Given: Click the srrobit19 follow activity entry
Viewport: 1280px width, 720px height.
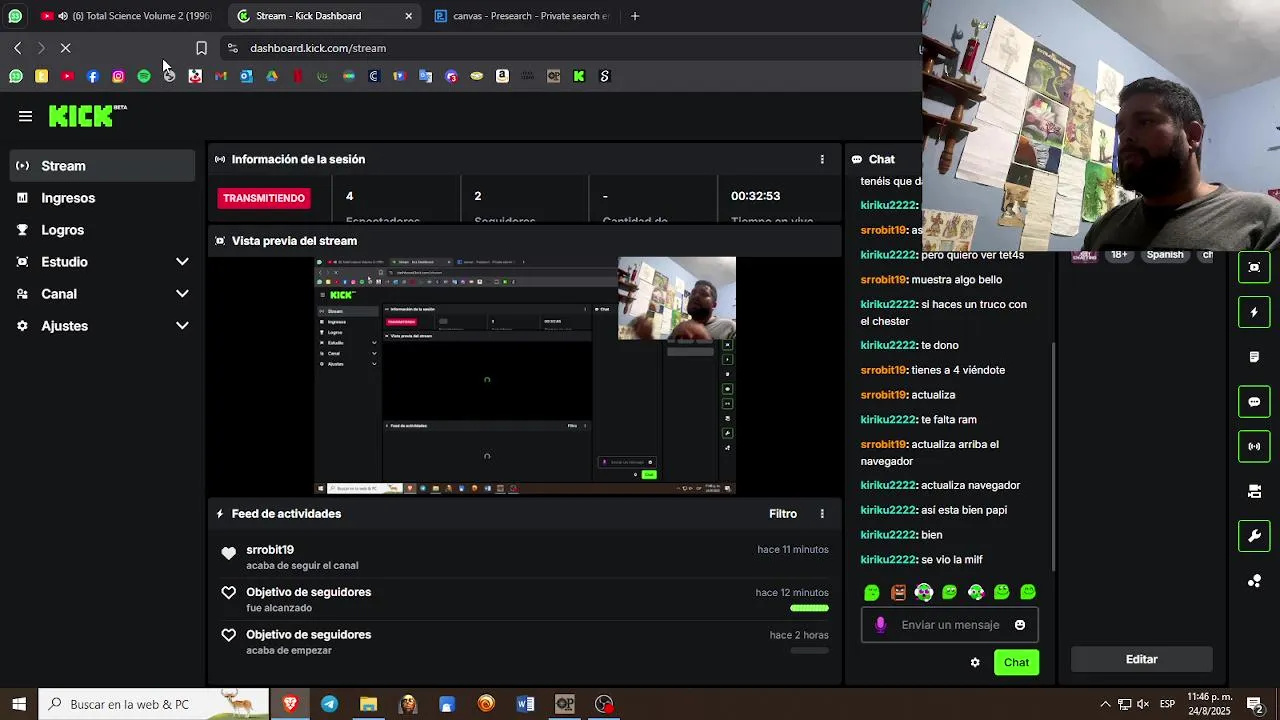Looking at the screenshot, I should [x=526, y=557].
